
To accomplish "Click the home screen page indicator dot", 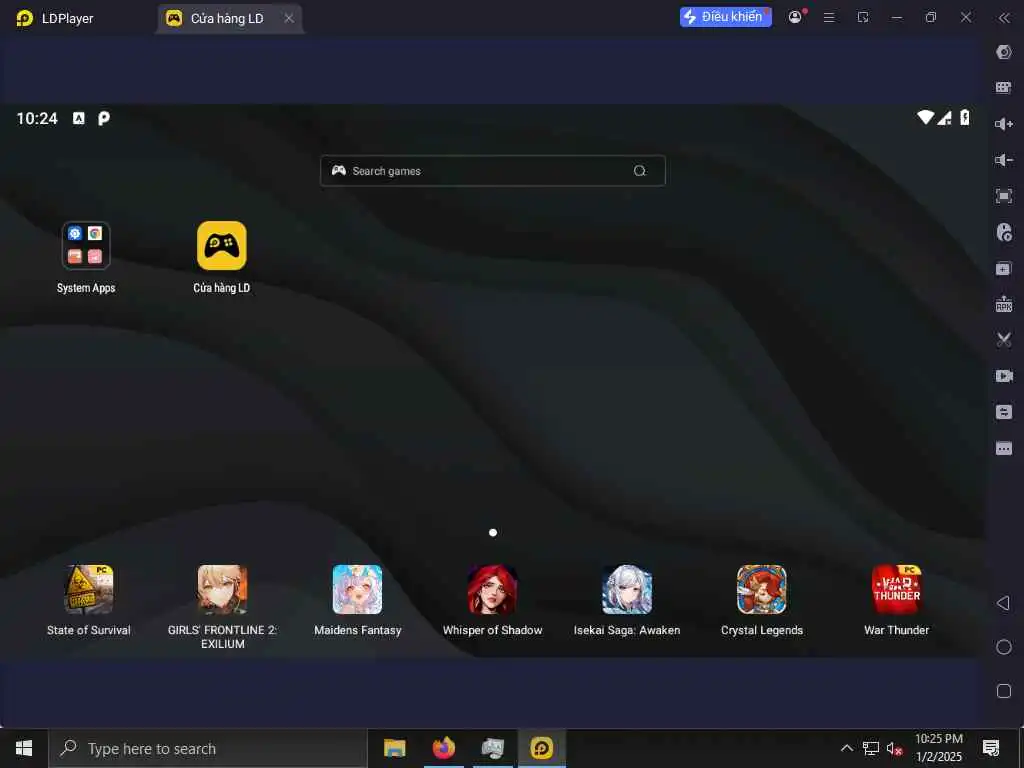I will click(x=493, y=532).
